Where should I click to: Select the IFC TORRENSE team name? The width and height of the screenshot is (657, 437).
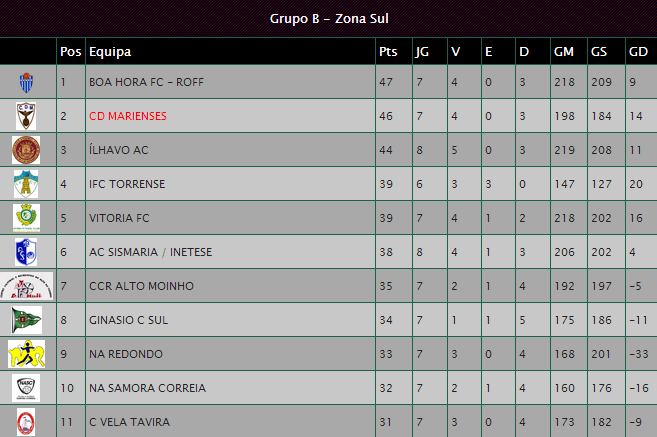coord(127,184)
